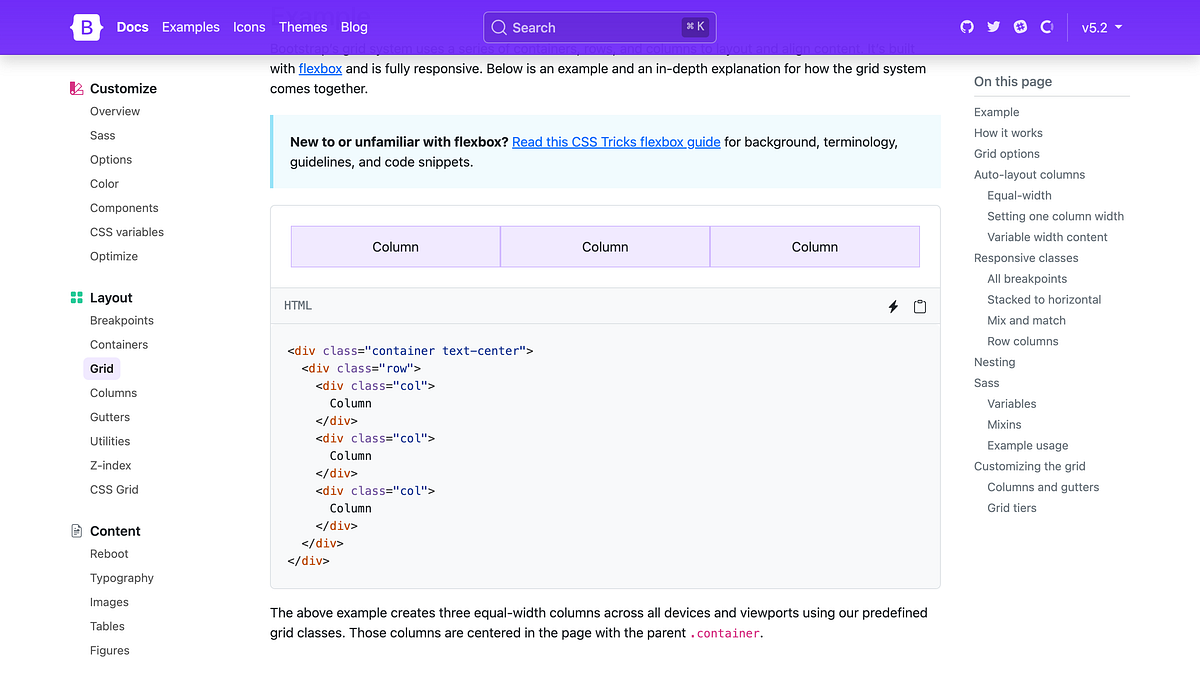Select Breakpoints in the Layout sidebar
The height and width of the screenshot is (684, 1200).
121,320
